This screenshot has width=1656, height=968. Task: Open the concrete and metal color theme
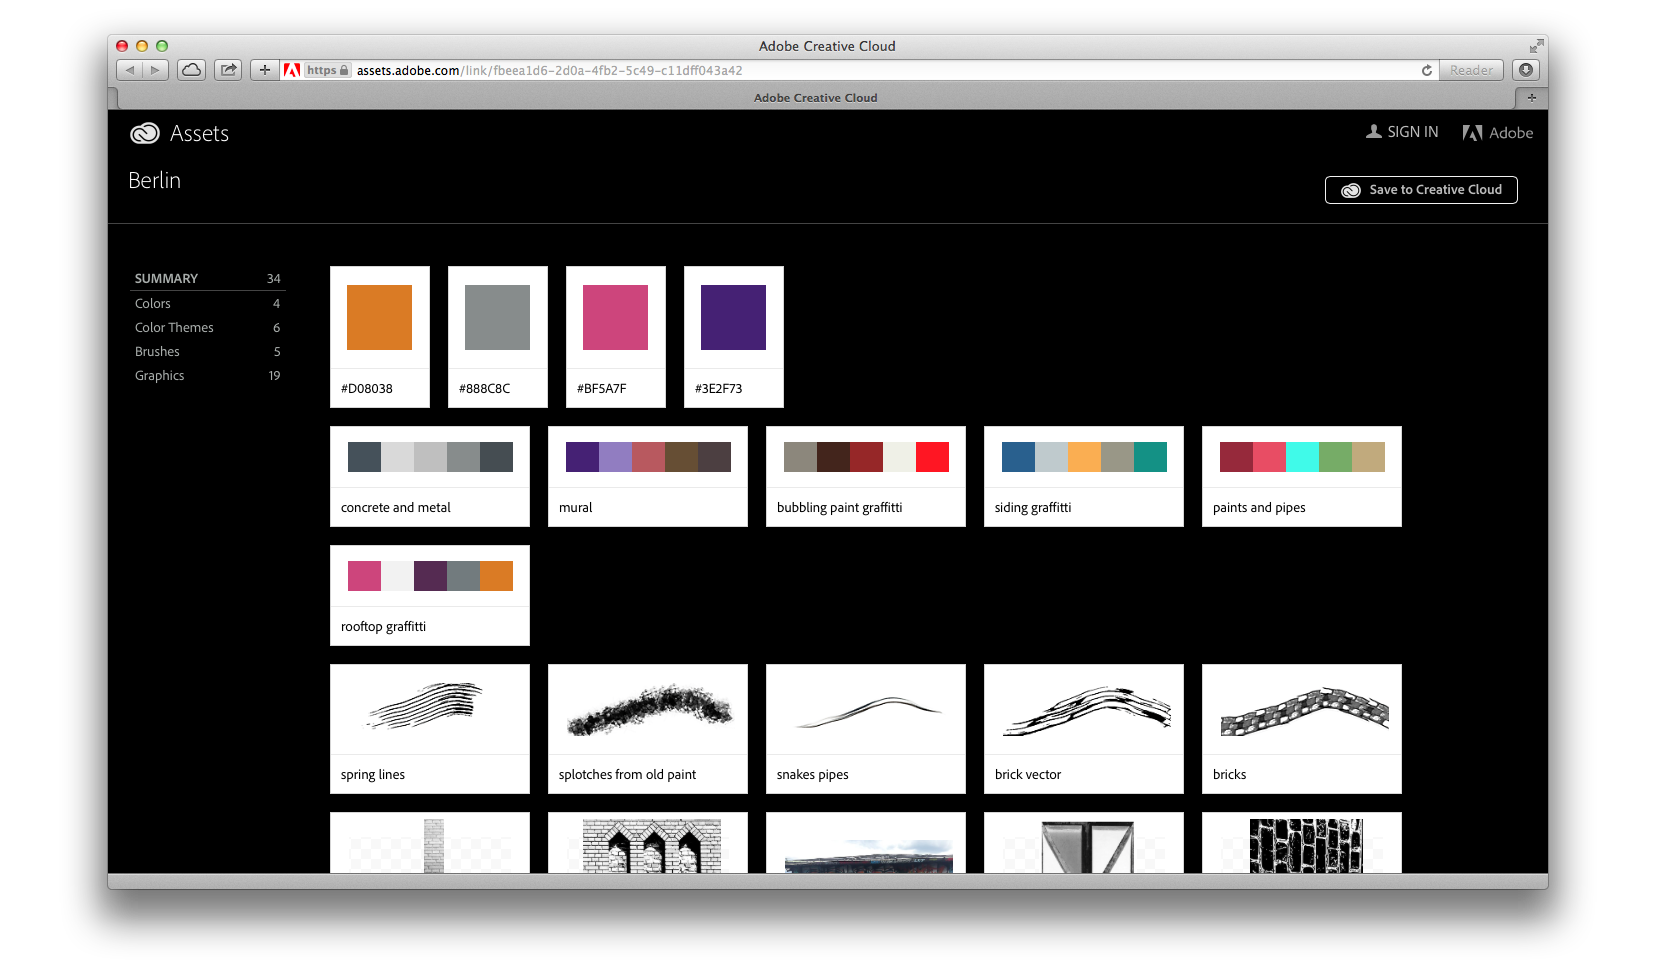tap(430, 476)
